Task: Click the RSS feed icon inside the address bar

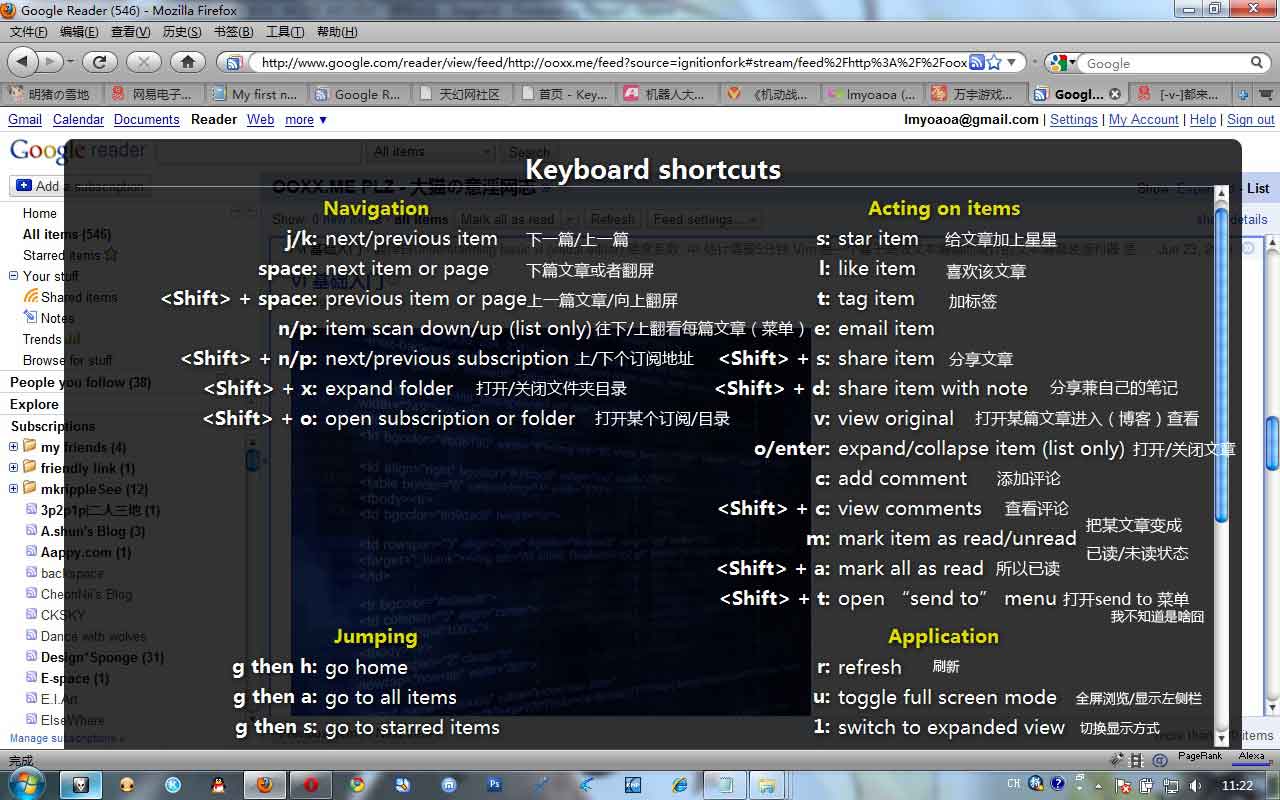Action: [977, 62]
